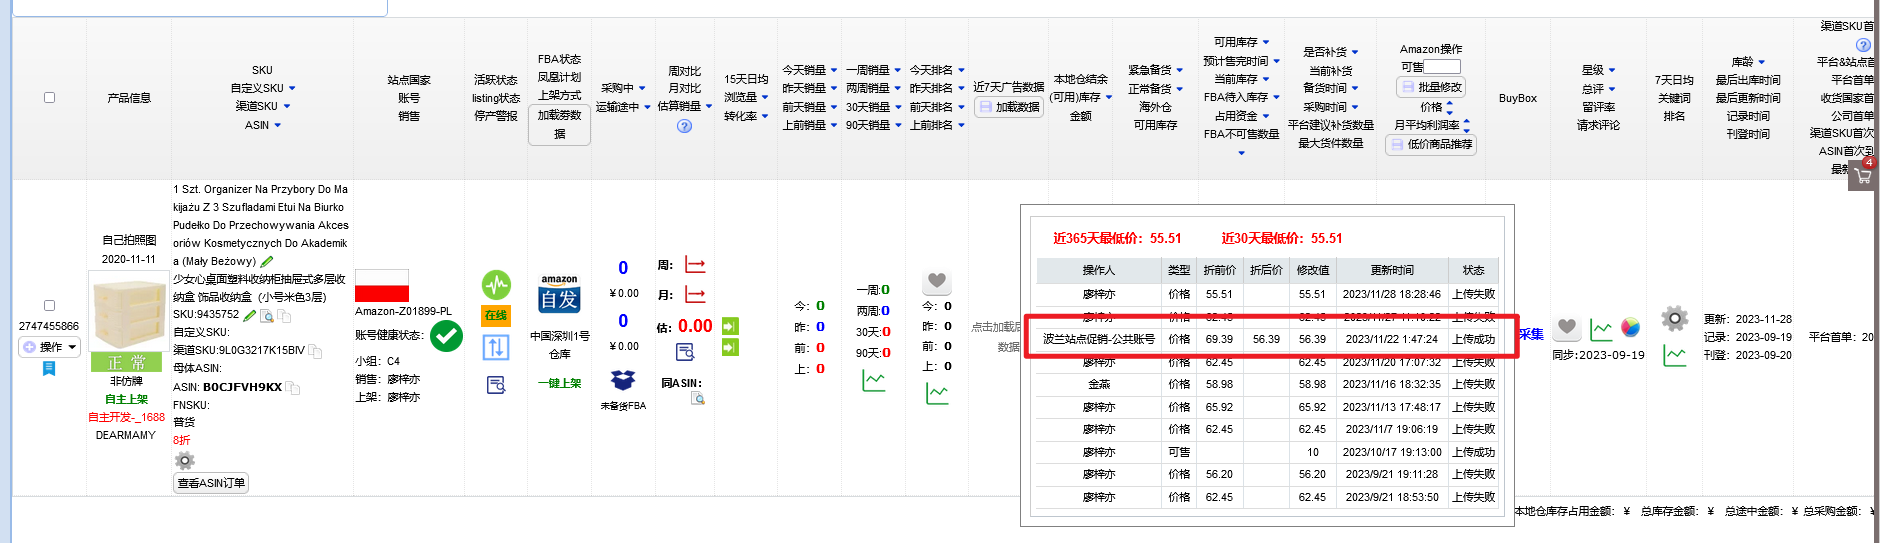The height and width of the screenshot is (543, 1880).
Task: Click the colorful pie chart icon
Action: point(1631,327)
